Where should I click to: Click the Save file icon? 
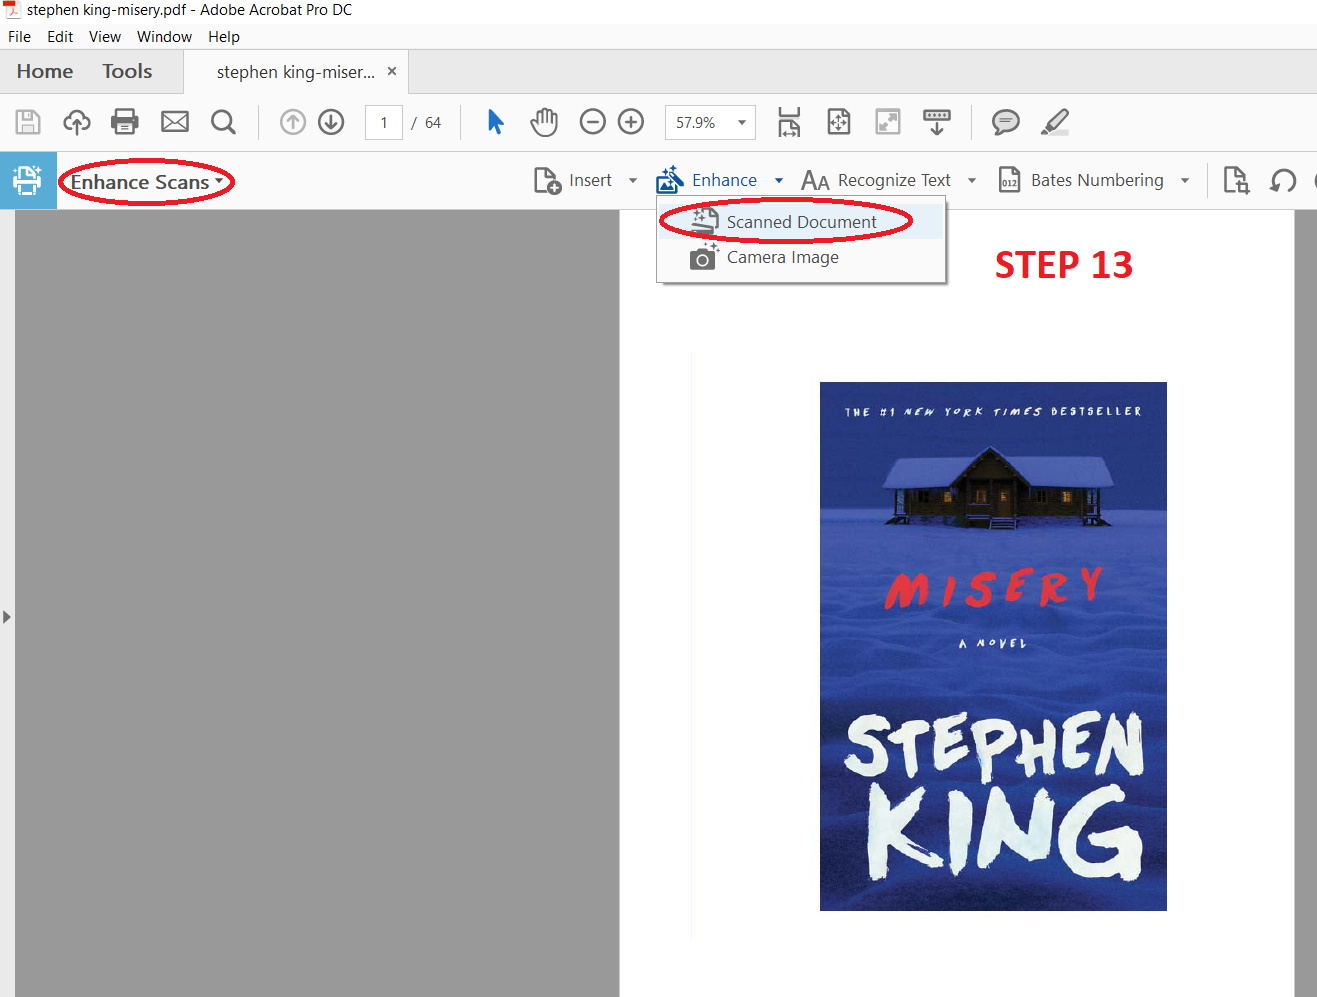pos(28,122)
